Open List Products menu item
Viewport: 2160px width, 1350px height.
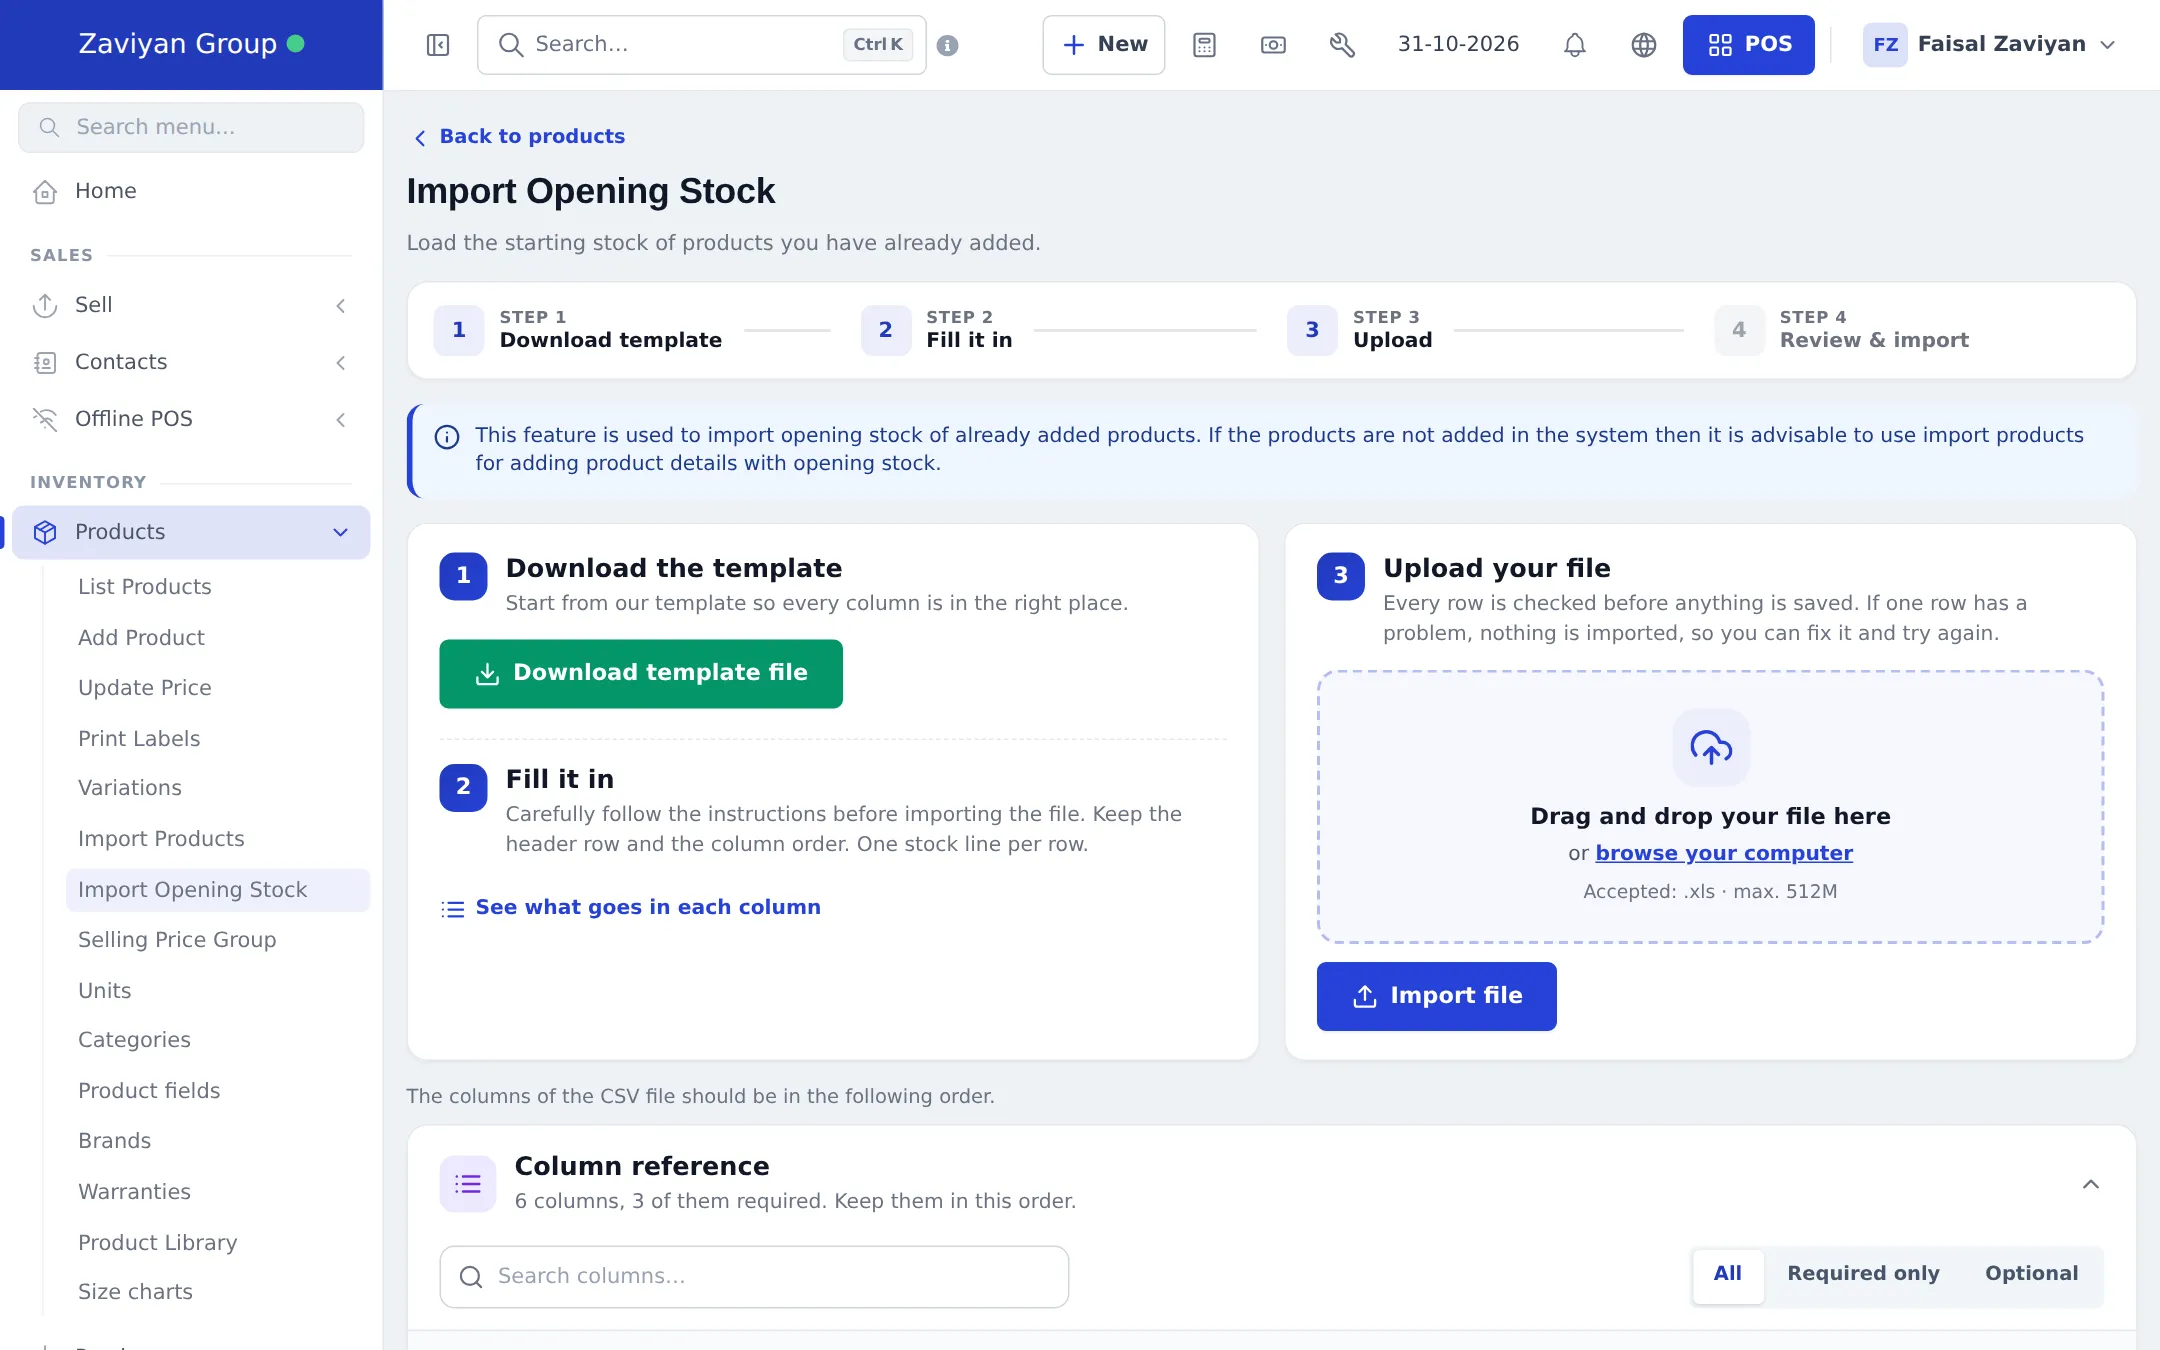144,587
